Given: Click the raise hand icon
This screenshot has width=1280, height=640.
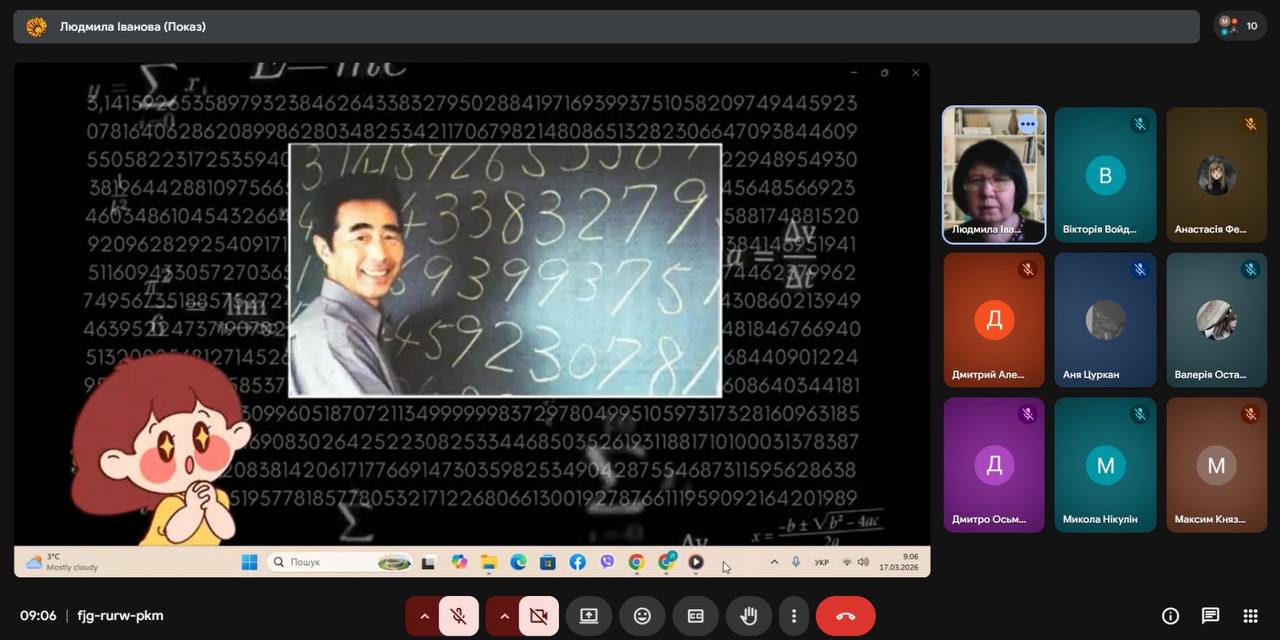Looking at the screenshot, I should coord(748,616).
